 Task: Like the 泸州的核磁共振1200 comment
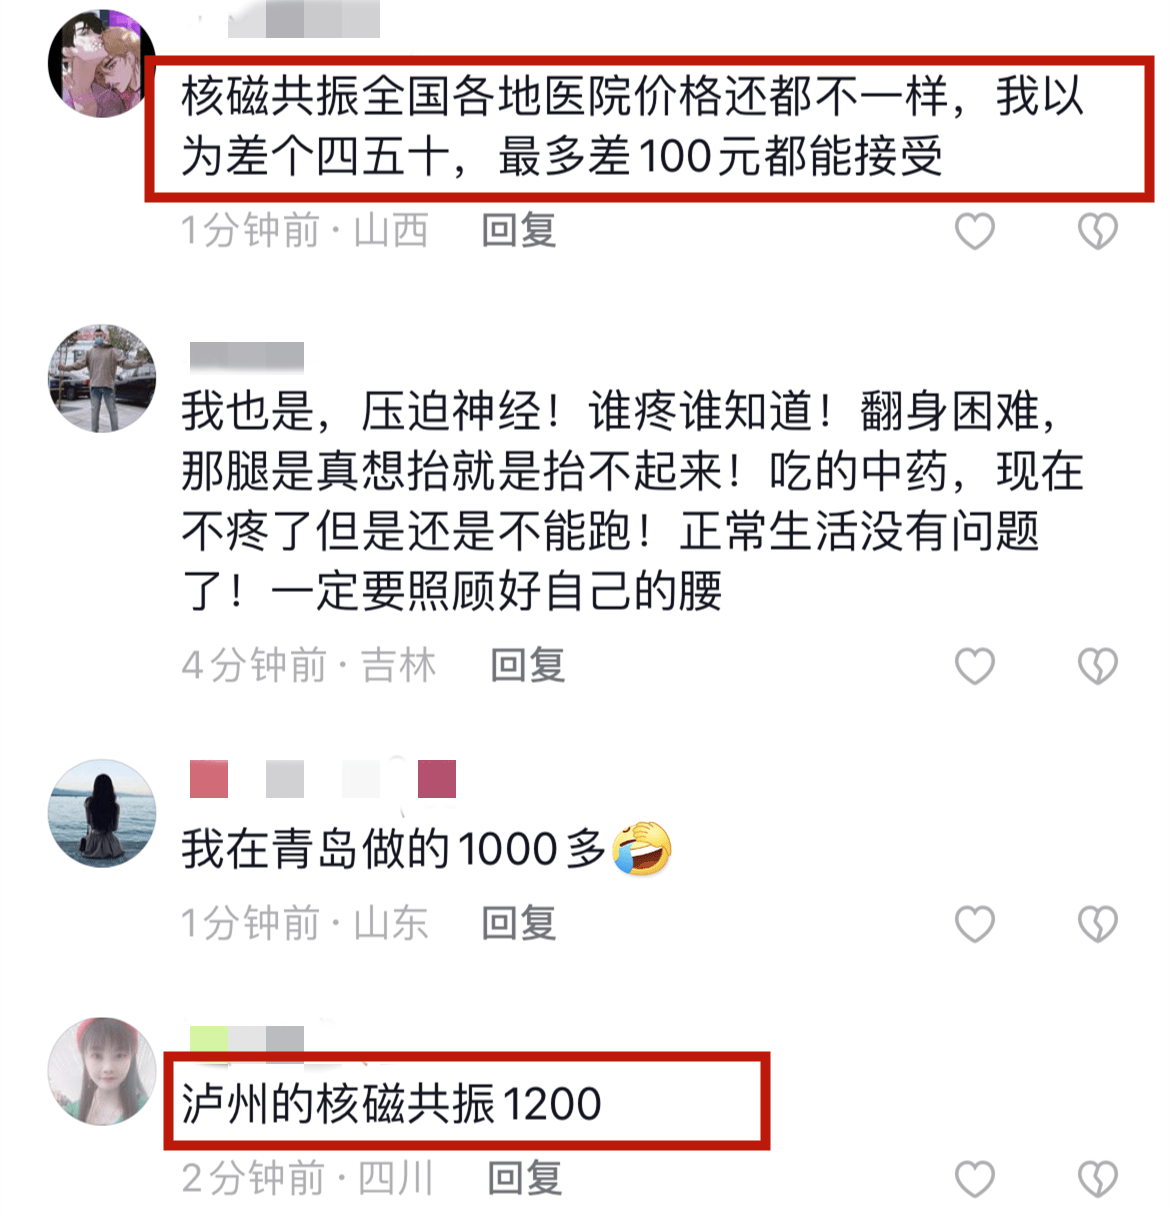[x=974, y=1179]
